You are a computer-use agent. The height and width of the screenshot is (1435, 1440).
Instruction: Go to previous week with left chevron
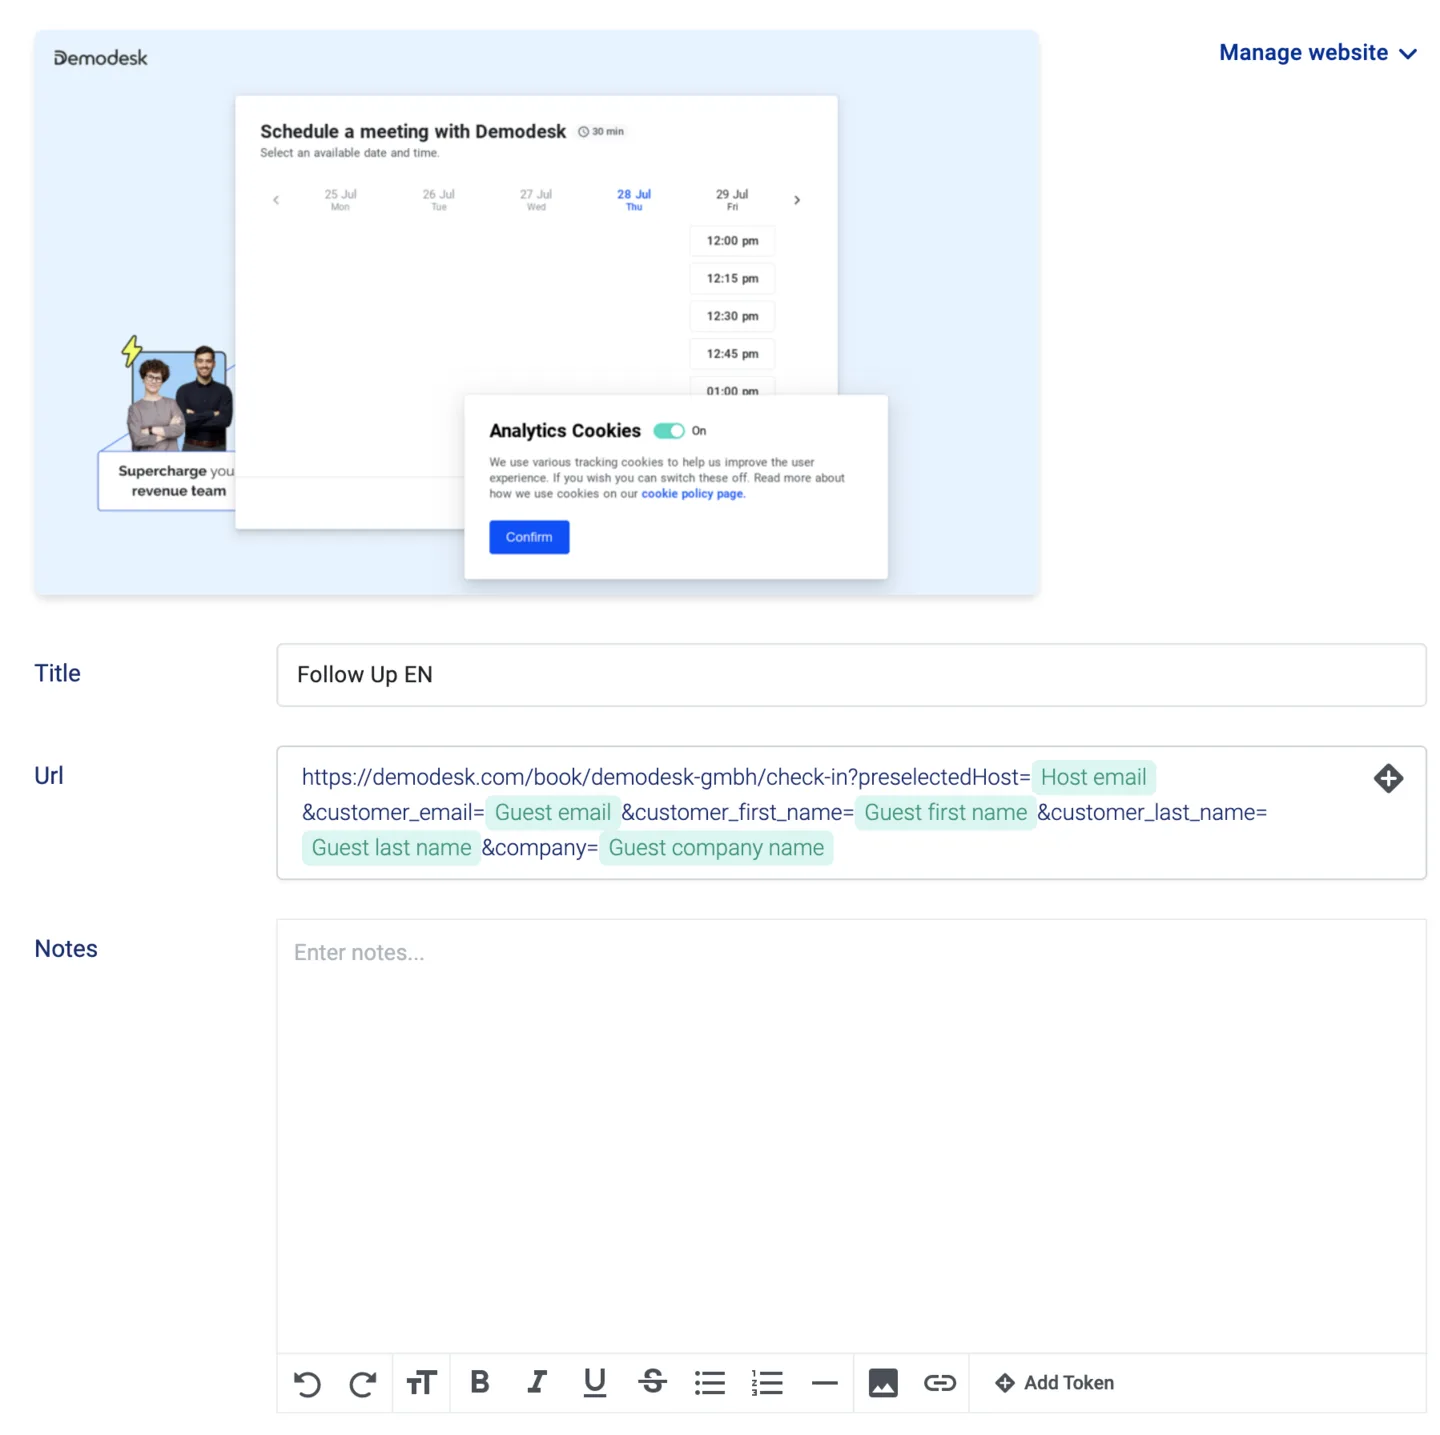click(276, 200)
